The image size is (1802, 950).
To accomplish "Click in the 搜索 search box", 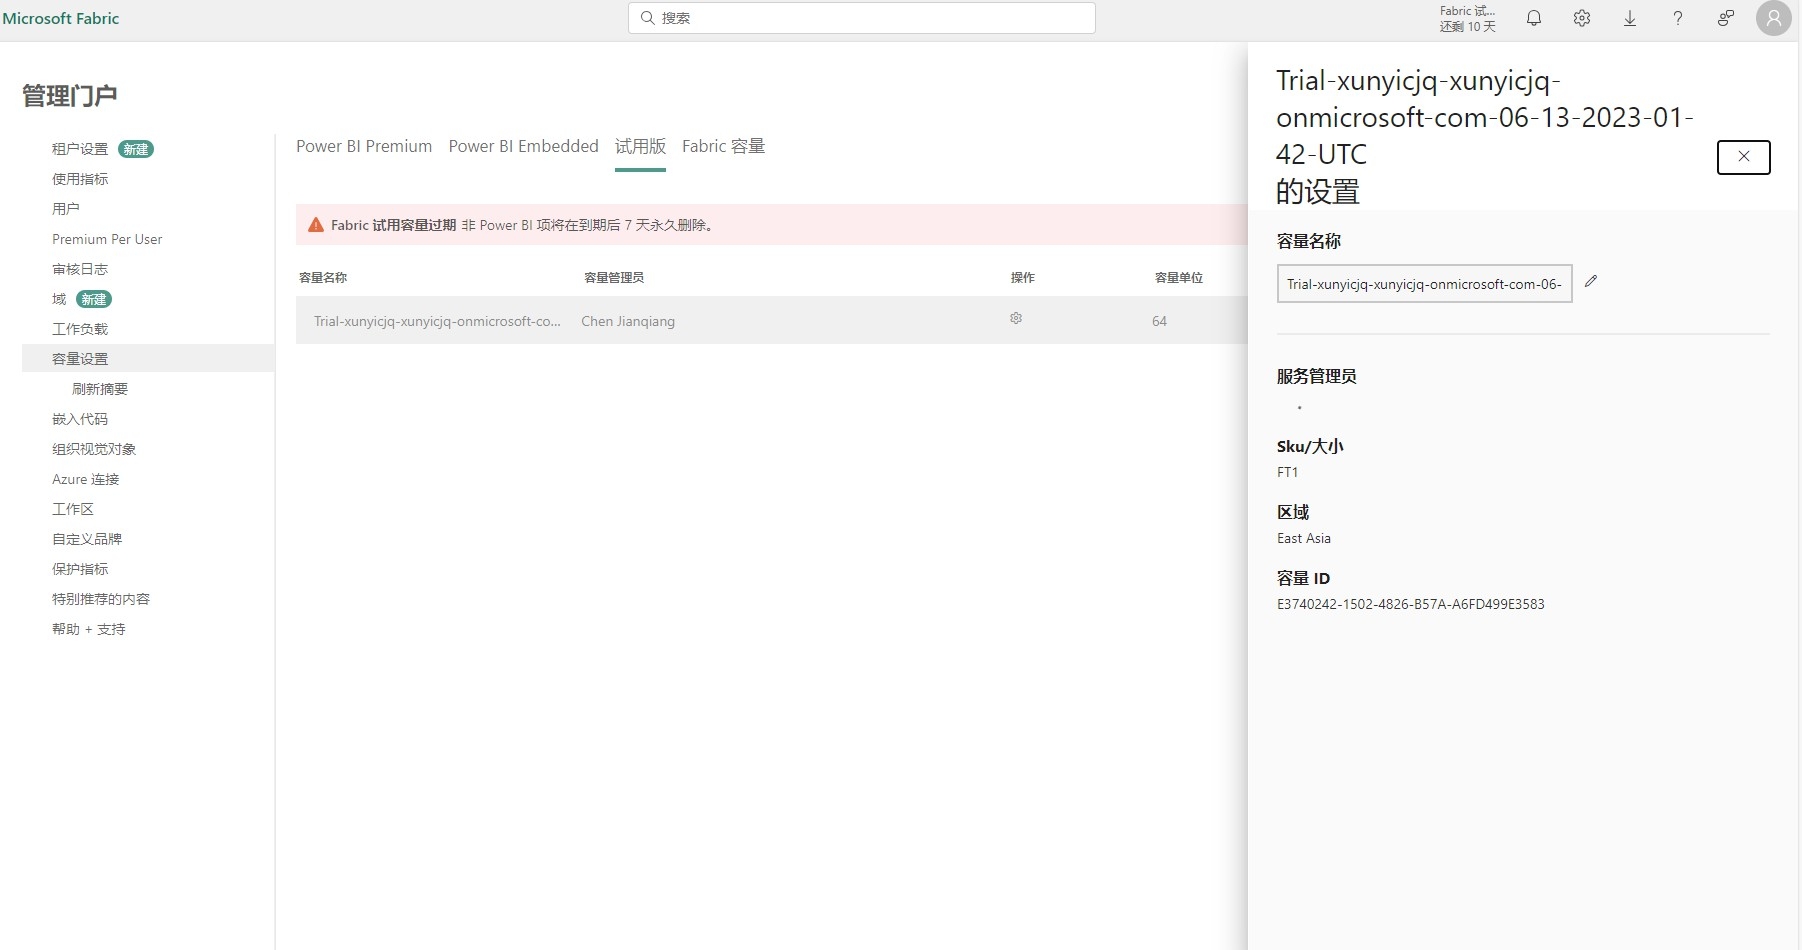I will [x=861, y=18].
